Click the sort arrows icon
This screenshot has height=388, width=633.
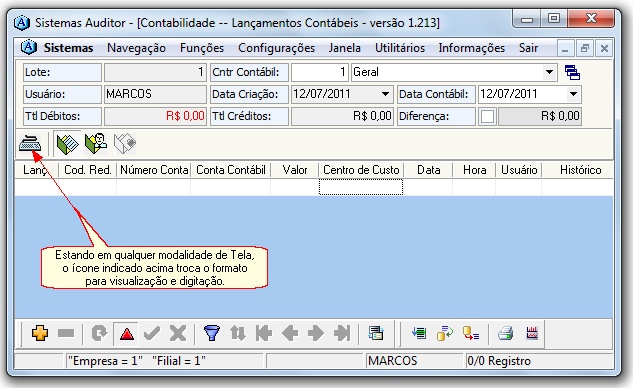(238, 333)
